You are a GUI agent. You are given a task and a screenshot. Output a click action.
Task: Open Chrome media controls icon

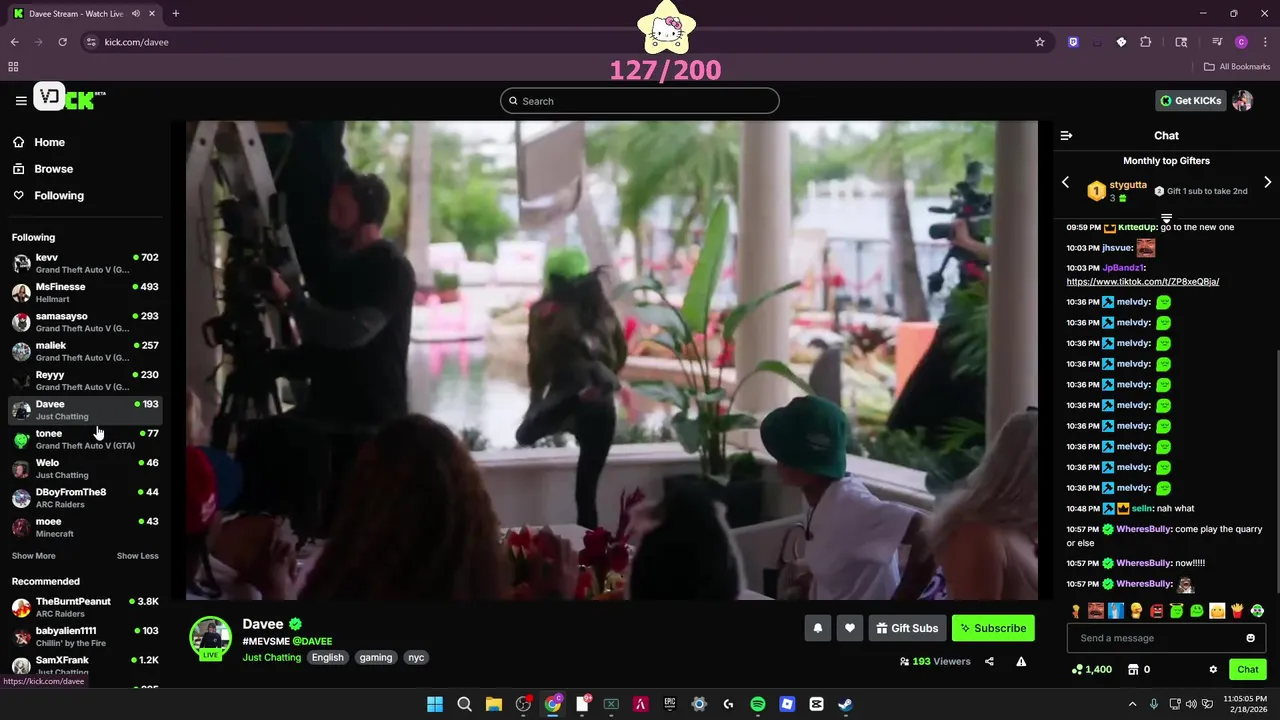click(x=1217, y=42)
